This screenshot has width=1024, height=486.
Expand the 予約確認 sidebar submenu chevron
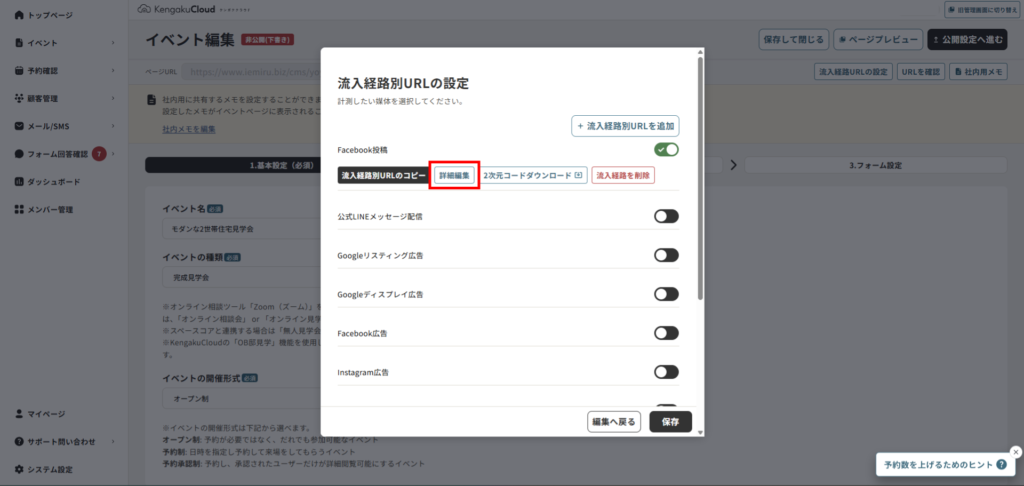[113, 71]
